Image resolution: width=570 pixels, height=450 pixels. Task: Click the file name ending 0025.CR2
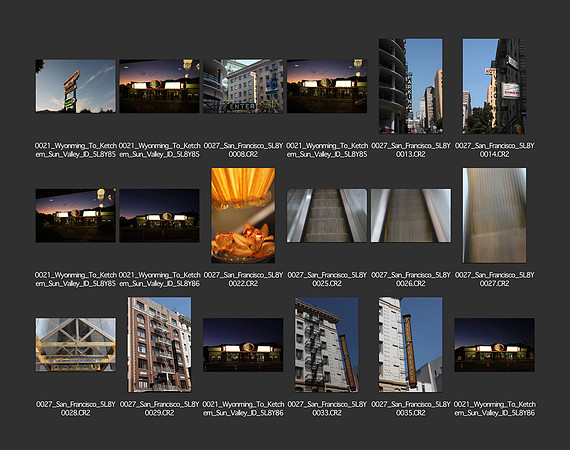tap(327, 279)
